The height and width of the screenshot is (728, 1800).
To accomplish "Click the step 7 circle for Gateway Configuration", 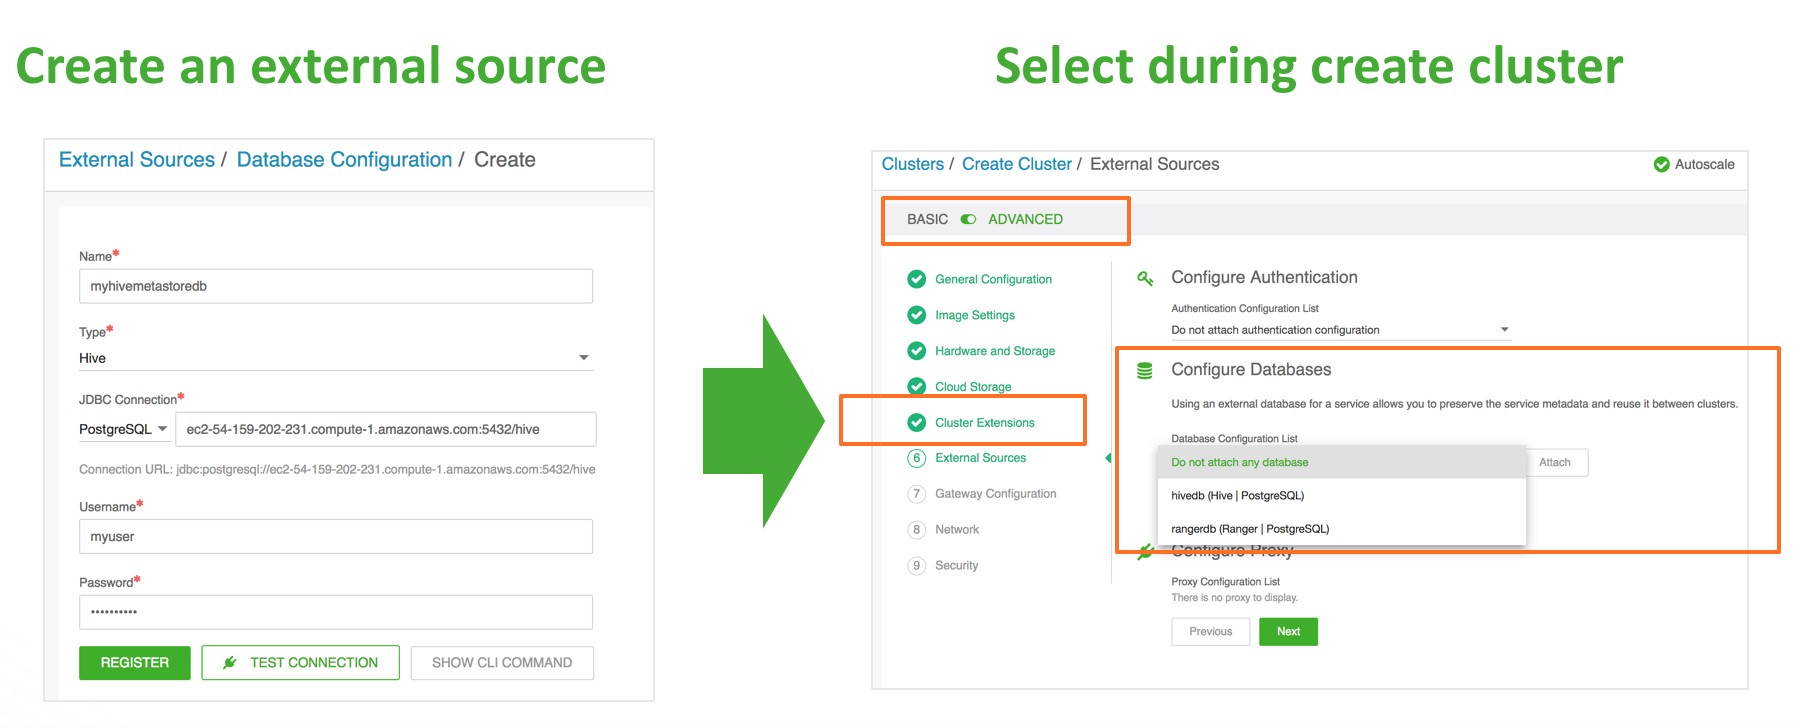I will click(916, 494).
